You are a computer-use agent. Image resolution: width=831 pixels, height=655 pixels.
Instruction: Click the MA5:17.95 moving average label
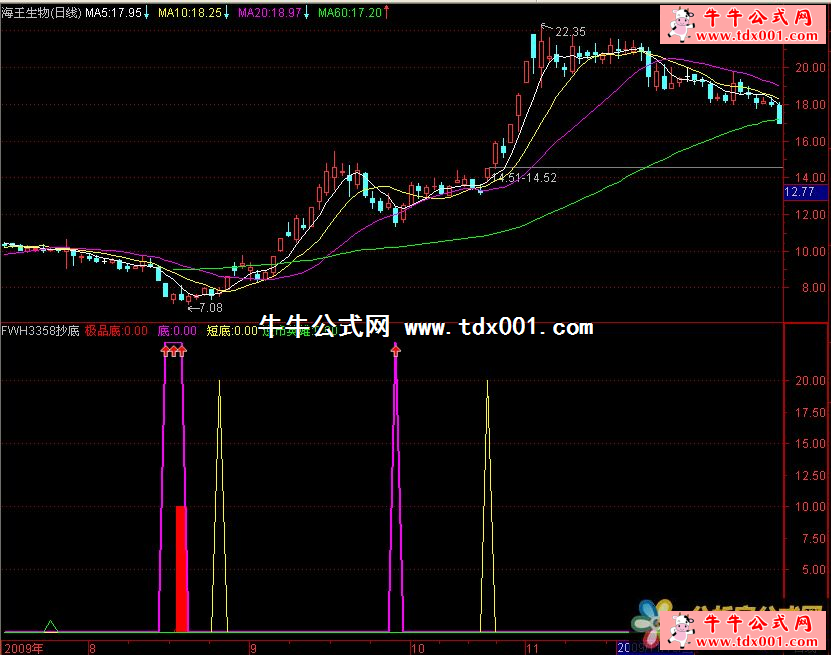113,12
